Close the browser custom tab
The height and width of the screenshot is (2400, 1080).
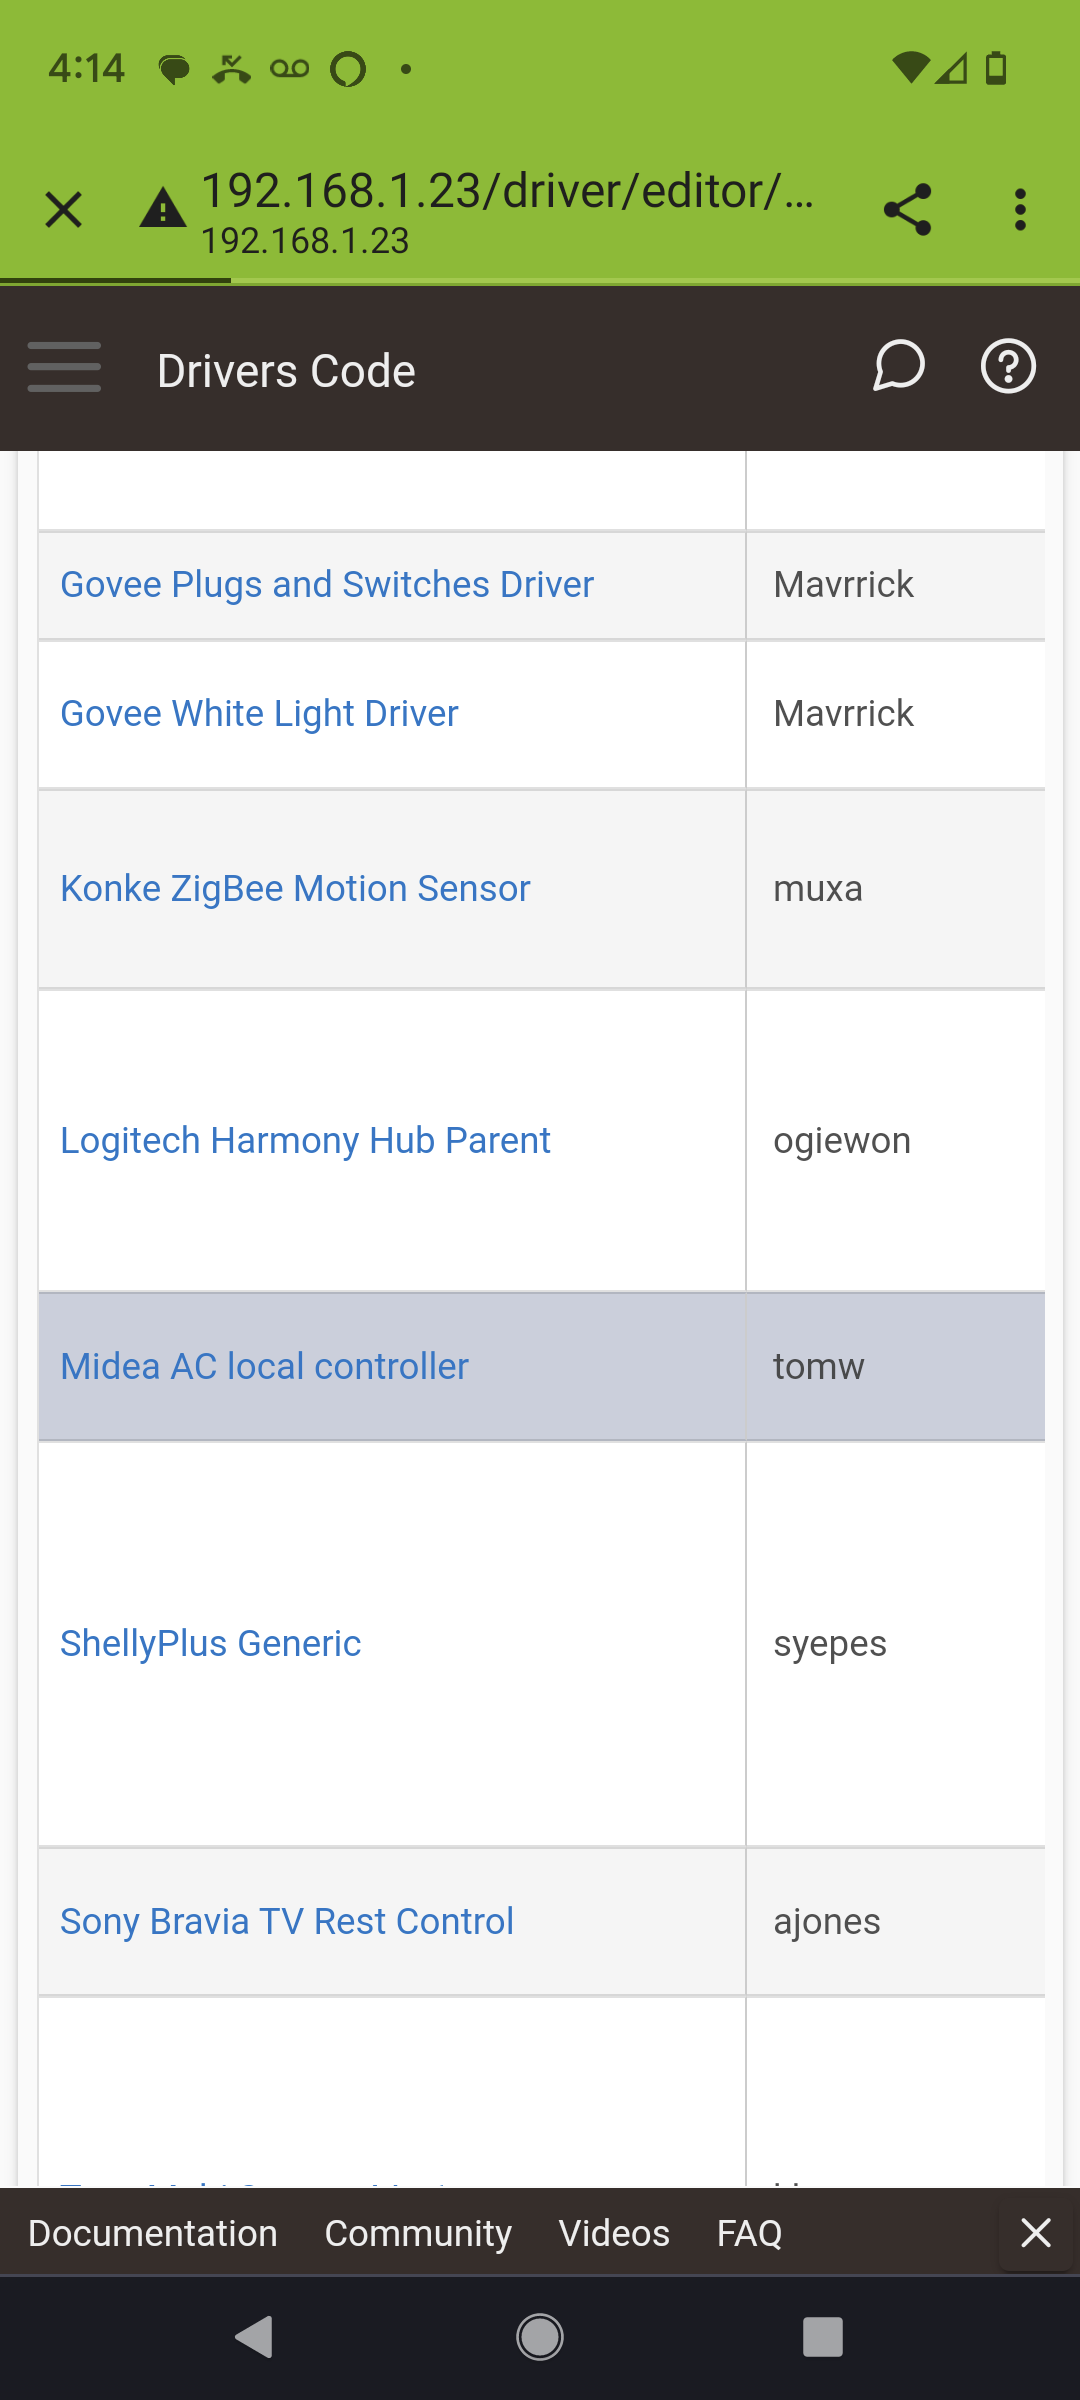tap(64, 210)
